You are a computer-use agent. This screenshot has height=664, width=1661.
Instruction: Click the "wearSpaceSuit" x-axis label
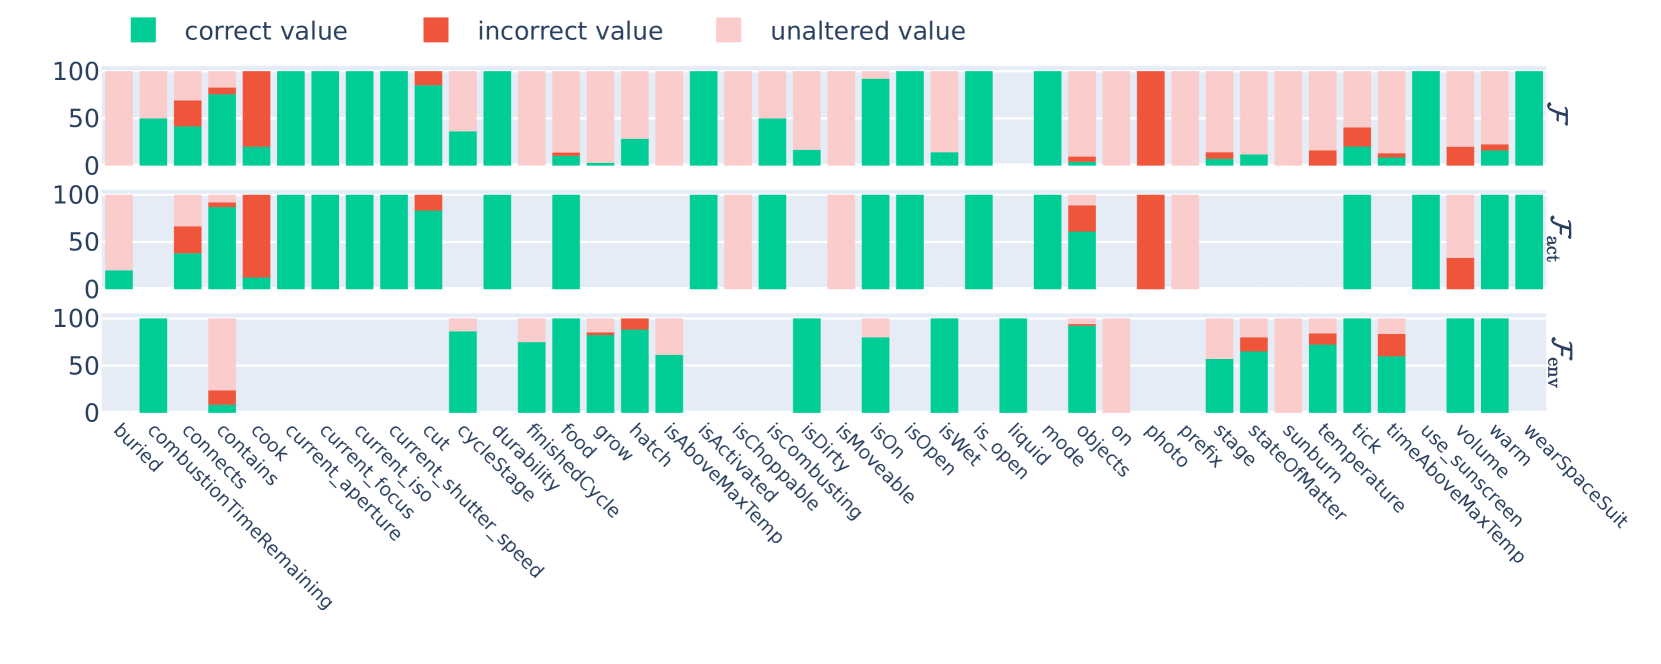pos(1575,476)
